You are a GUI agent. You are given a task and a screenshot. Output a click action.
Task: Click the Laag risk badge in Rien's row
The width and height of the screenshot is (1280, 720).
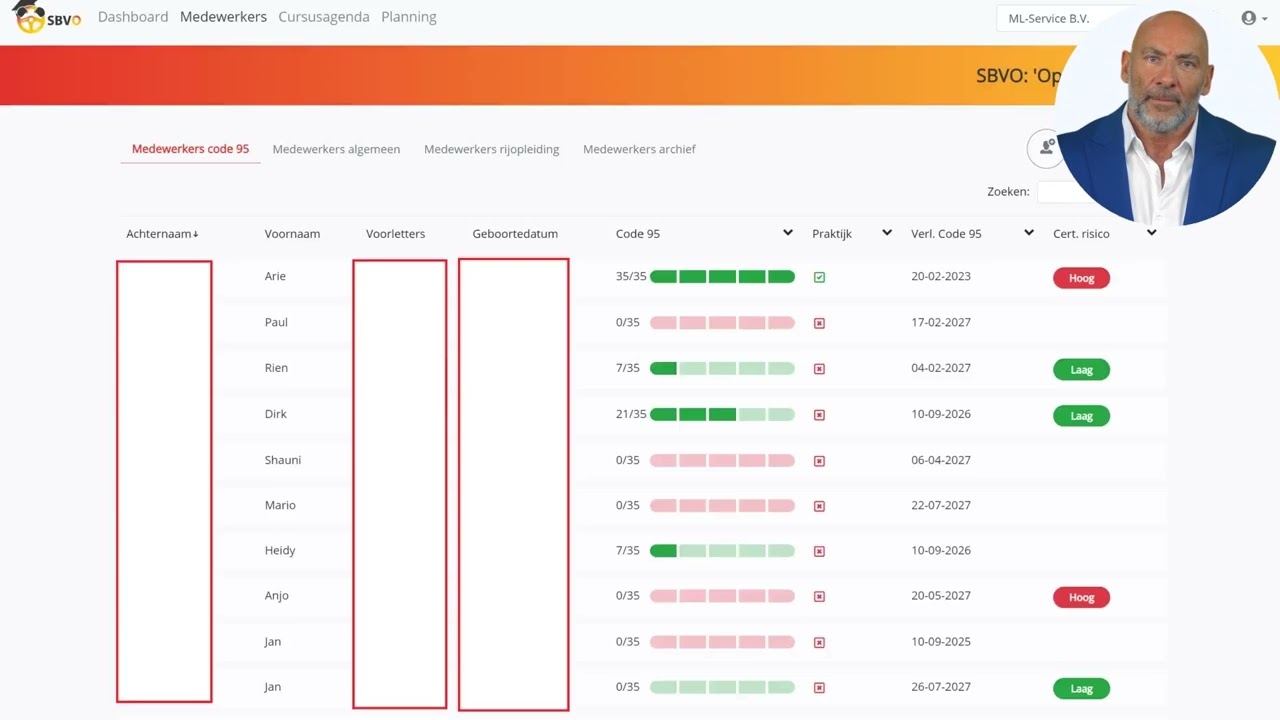1081,370
